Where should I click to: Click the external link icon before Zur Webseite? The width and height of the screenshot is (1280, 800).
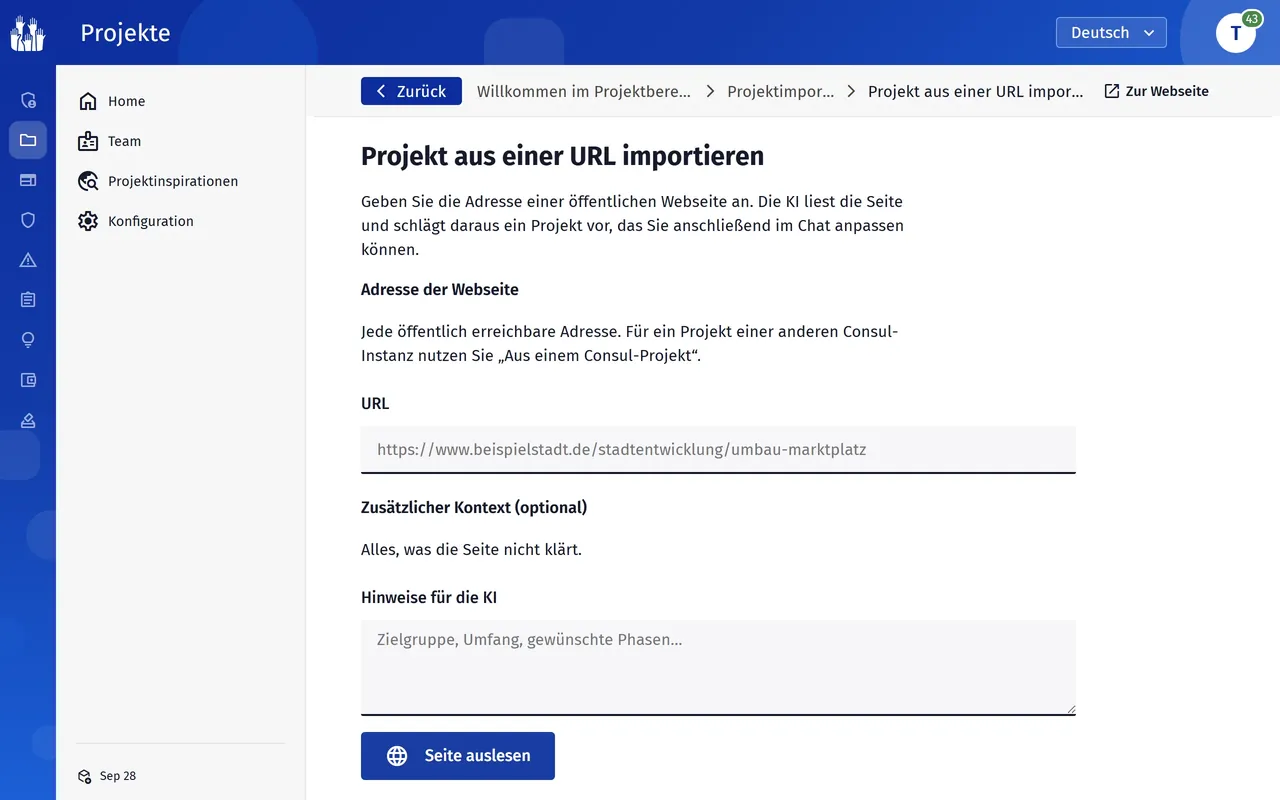point(1112,91)
